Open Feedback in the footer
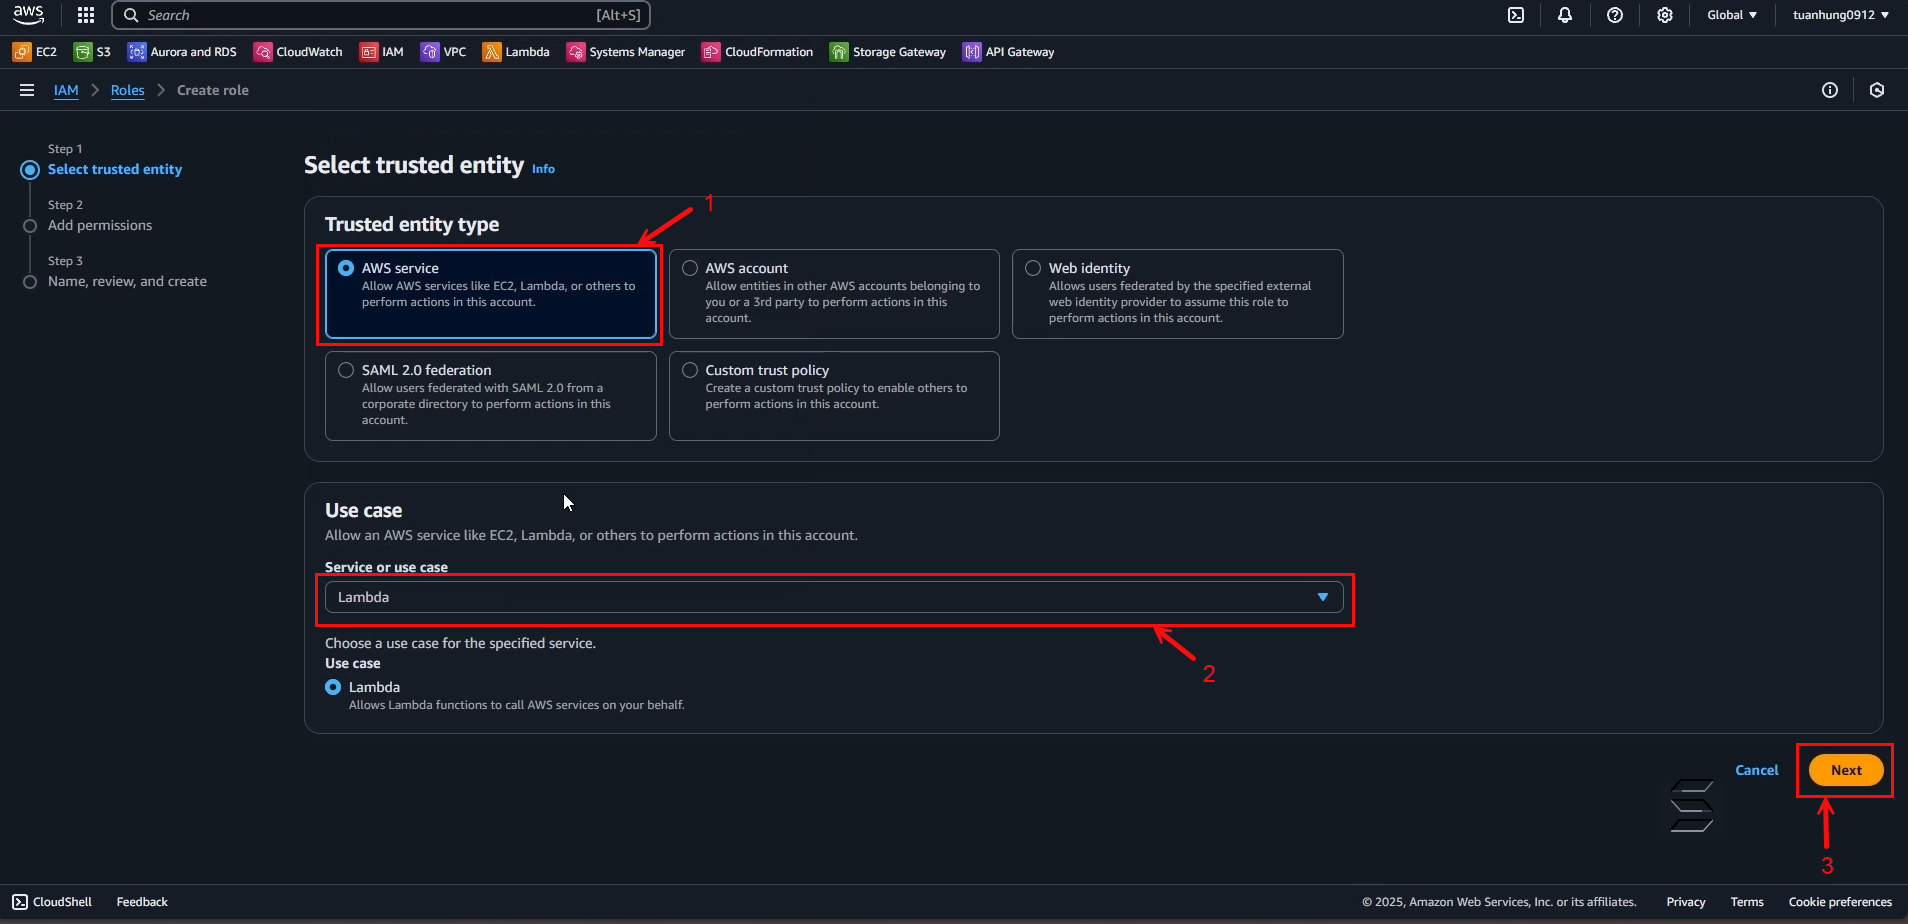 pyautogui.click(x=142, y=902)
